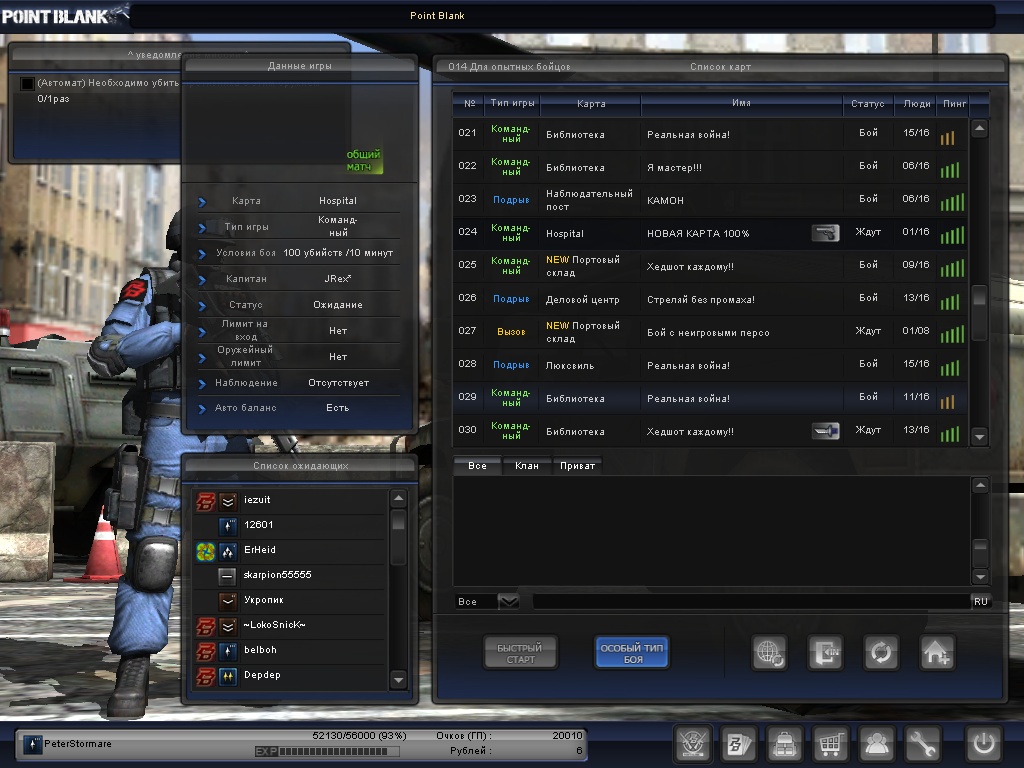Switch to the Приват chat tab

pyautogui.click(x=577, y=466)
